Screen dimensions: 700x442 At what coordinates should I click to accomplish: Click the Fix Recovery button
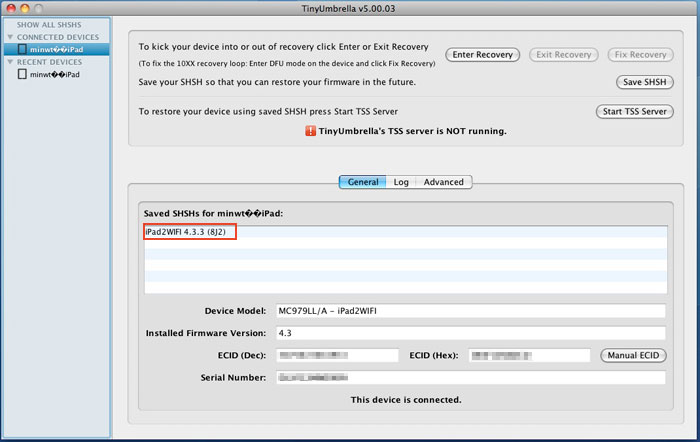[x=641, y=54]
